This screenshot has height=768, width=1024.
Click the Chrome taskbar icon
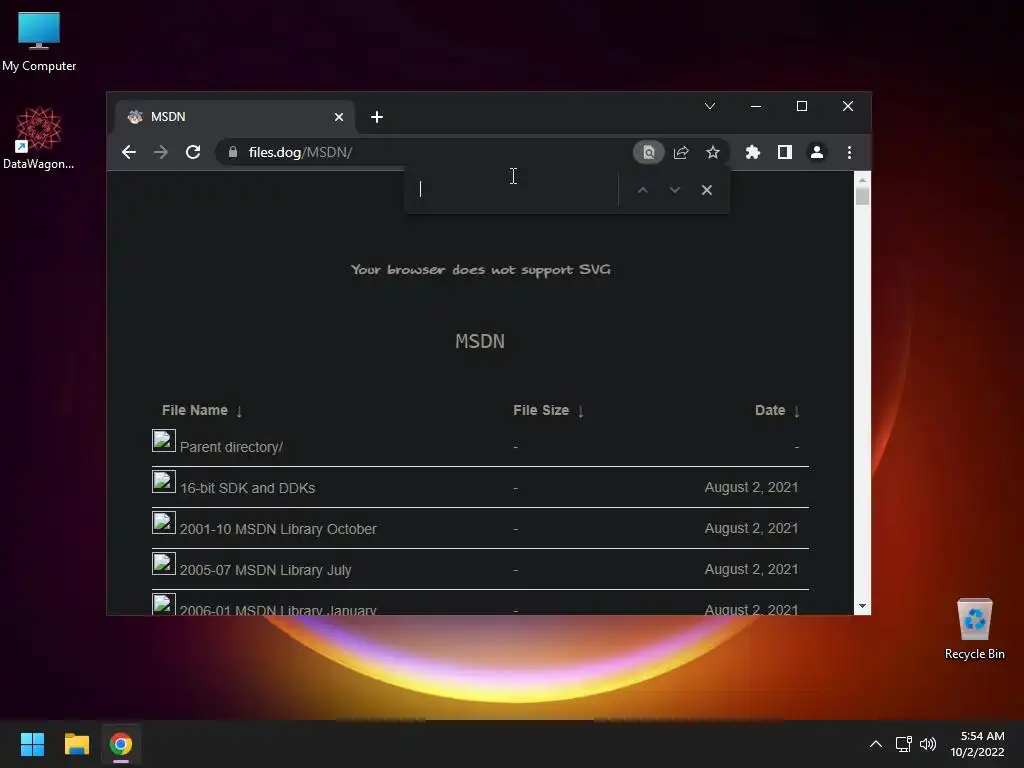point(121,744)
